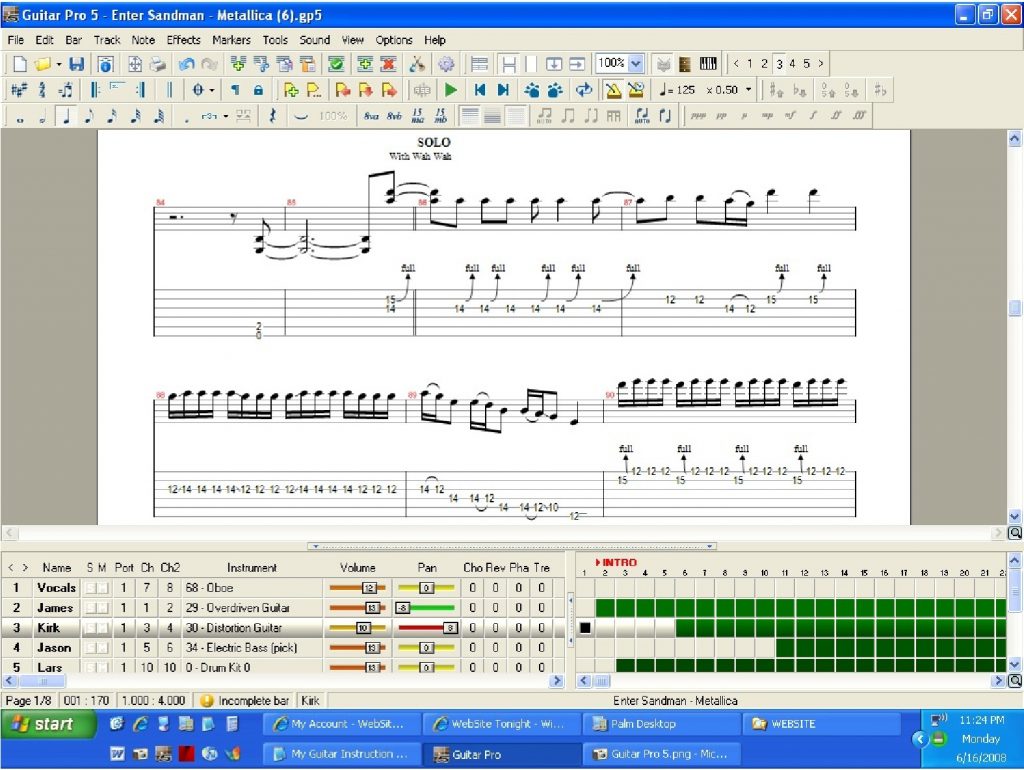The height and width of the screenshot is (770, 1024).
Task: Expand the tuplet dropdown arrow
Action: (225, 116)
